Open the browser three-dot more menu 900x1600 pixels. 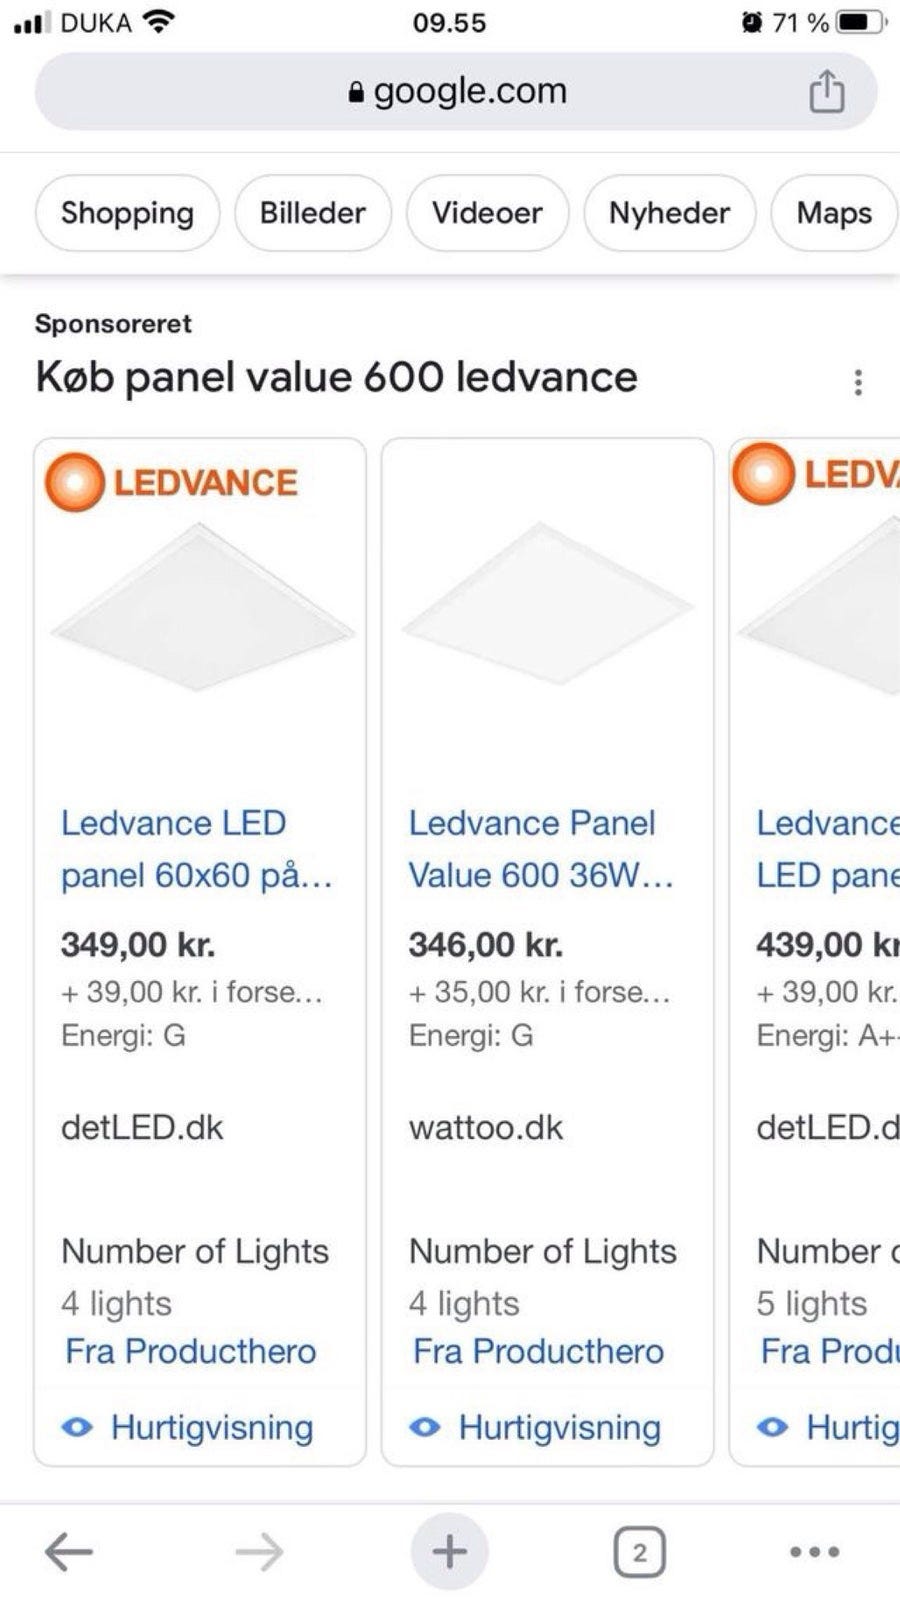(x=814, y=1552)
